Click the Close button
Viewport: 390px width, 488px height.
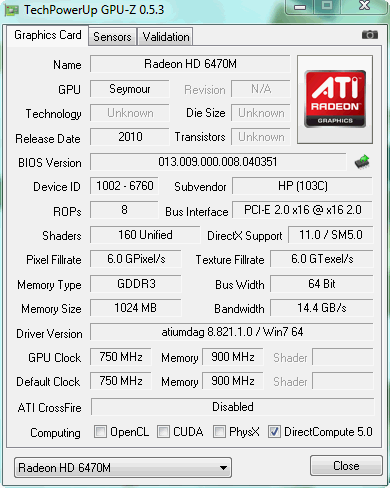[x=346, y=466]
